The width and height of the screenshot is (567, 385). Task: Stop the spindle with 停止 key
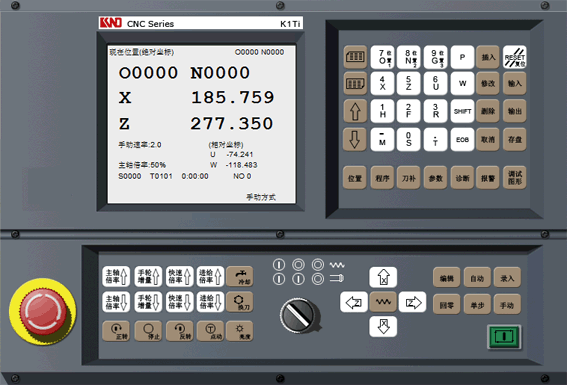(x=148, y=331)
